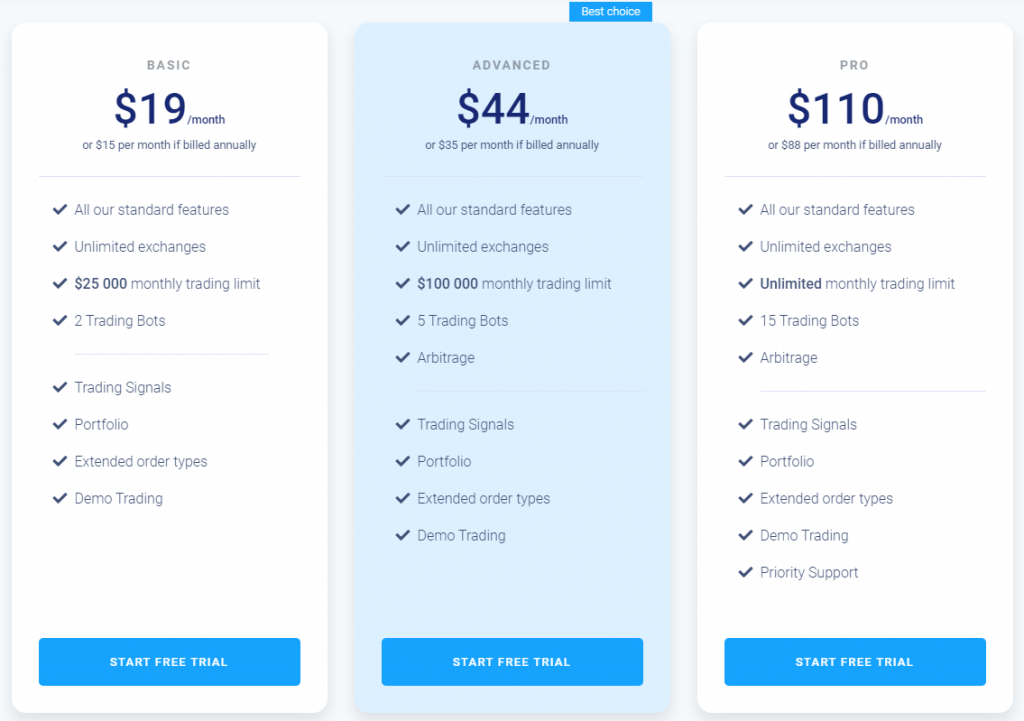The width and height of the screenshot is (1024, 721).
Task: Start free trial for Advanced plan
Action: [x=512, y=662]
